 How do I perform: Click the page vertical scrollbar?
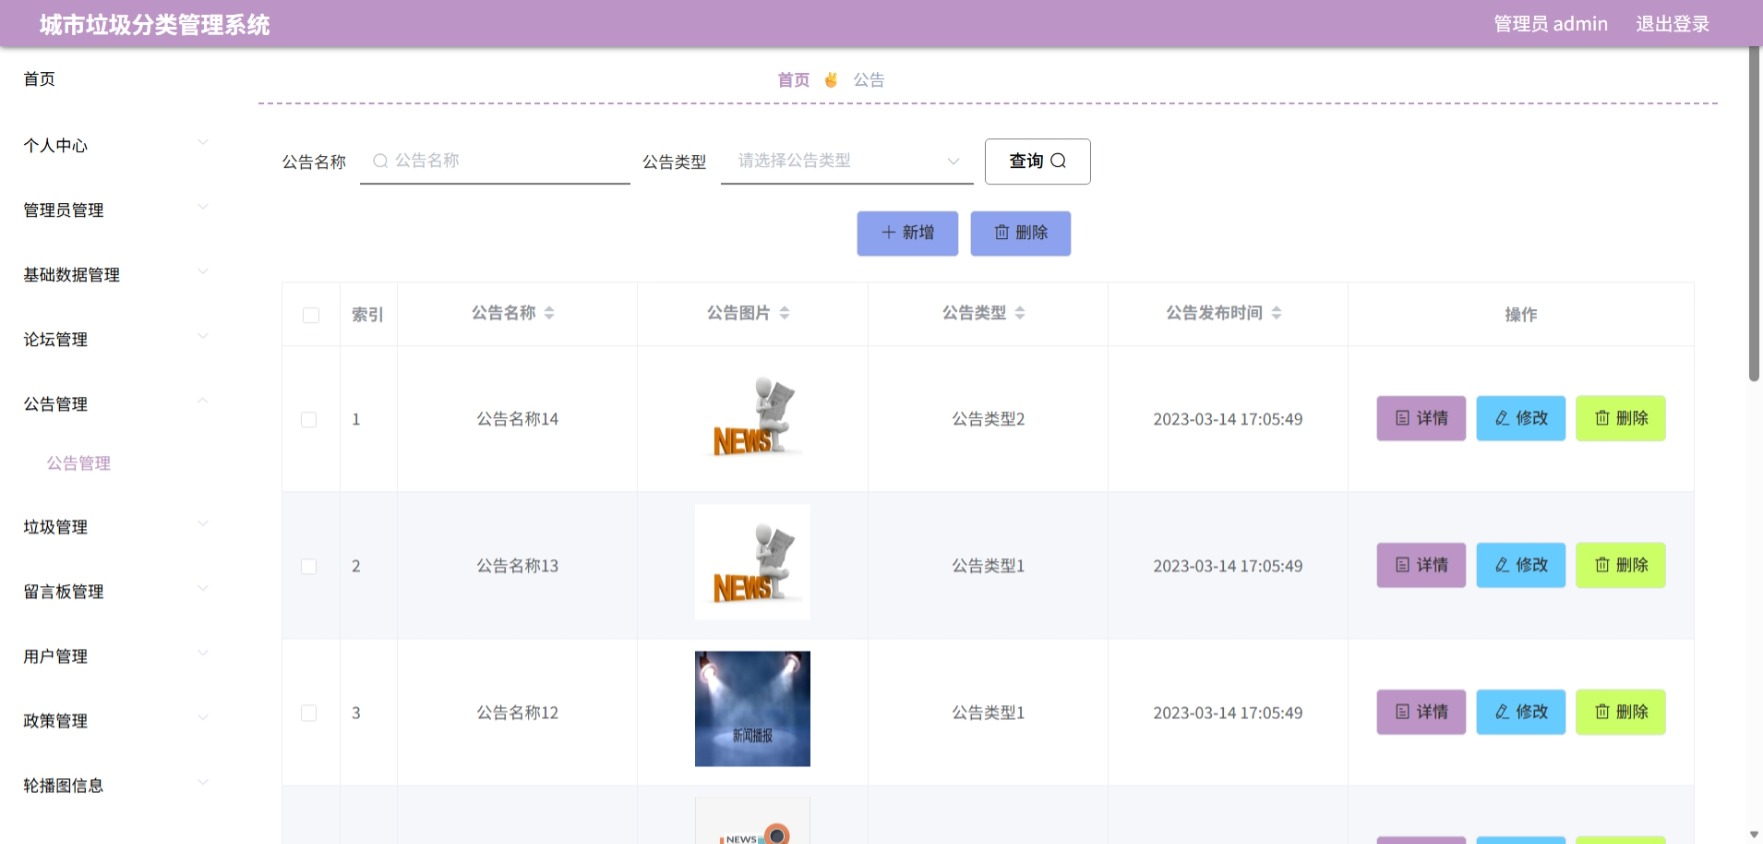tap(1753, 215)
